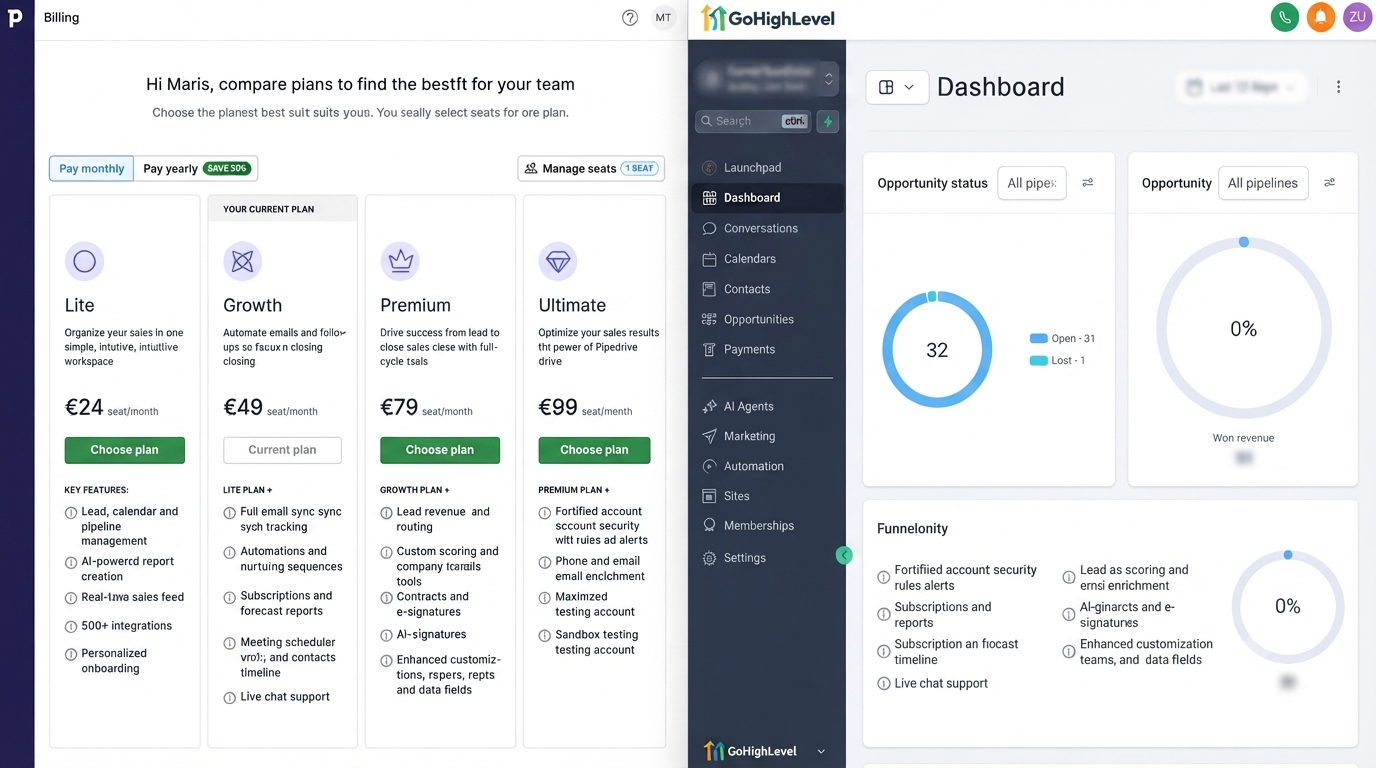Click the SAVE 50% badge on Pay yearly
The width and height of the screenshot is (1376, 768).
(x=227, y=168)
